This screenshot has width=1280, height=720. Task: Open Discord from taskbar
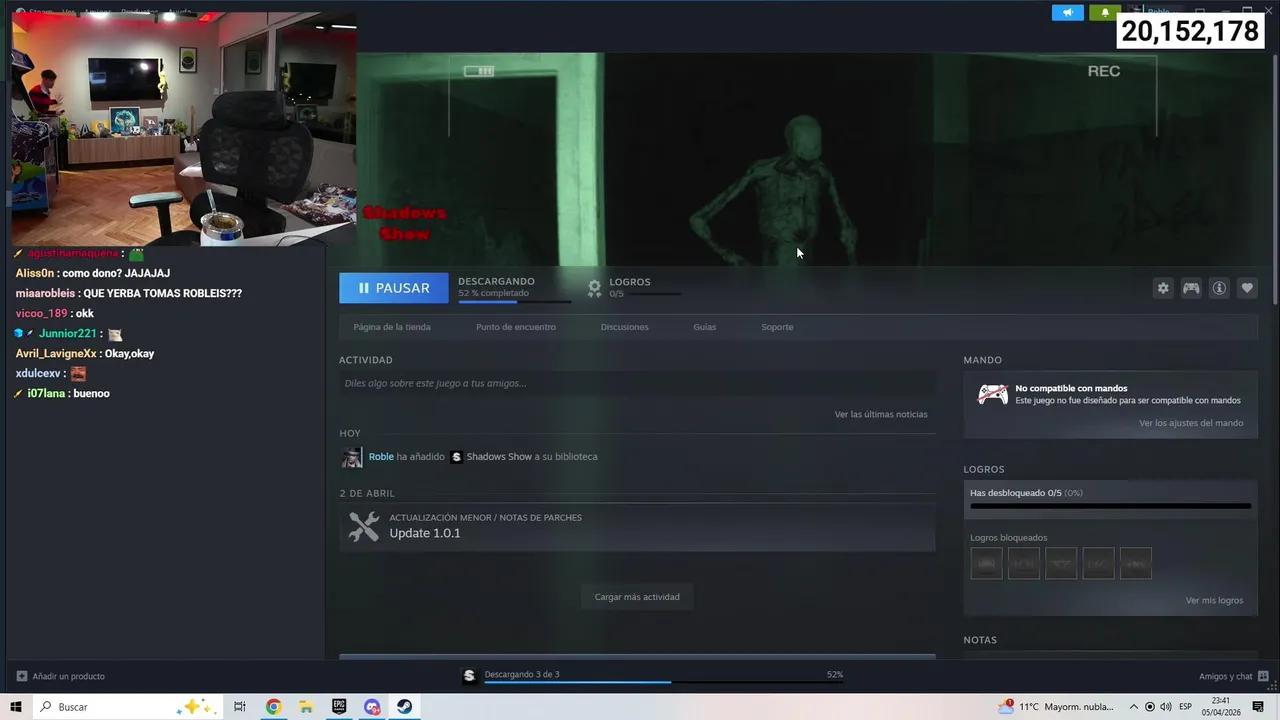tap(372, 707)
